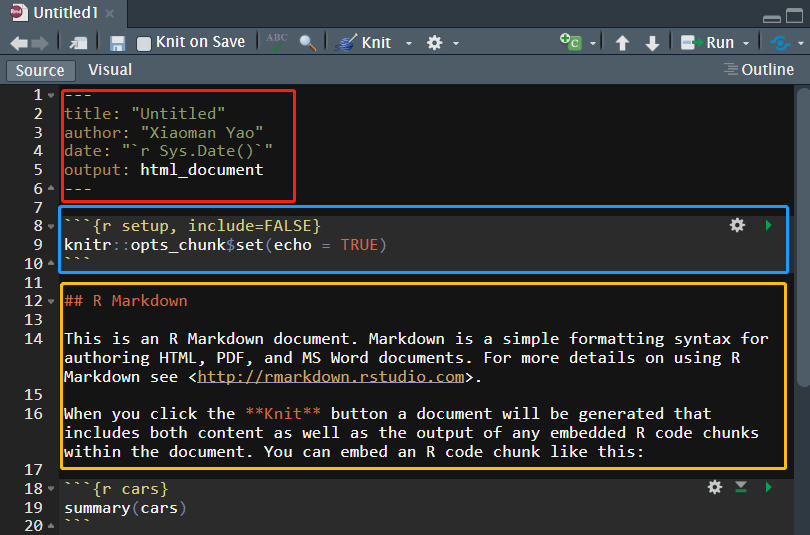Toggle Knit on Save checkbox
Image resolution: width=810 pixels, height=535 pixels.
[144, 43]
